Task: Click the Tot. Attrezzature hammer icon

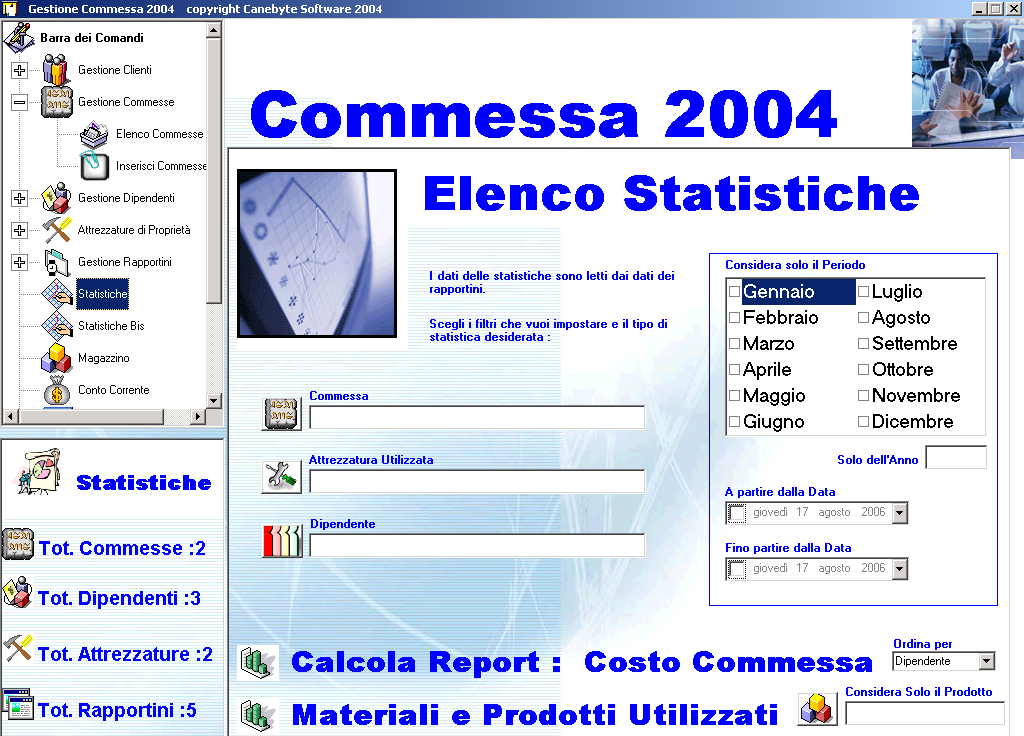Action: (x=18, y=648)
